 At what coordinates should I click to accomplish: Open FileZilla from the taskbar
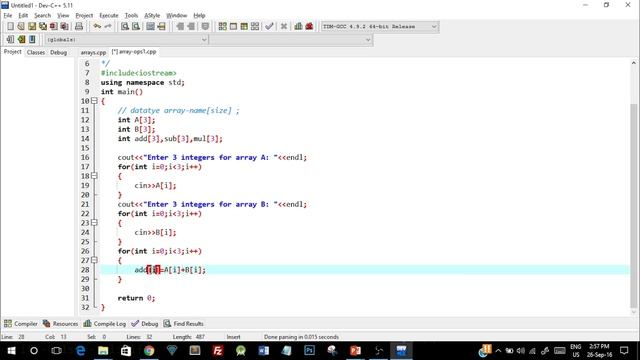click(x=218, y=351)
